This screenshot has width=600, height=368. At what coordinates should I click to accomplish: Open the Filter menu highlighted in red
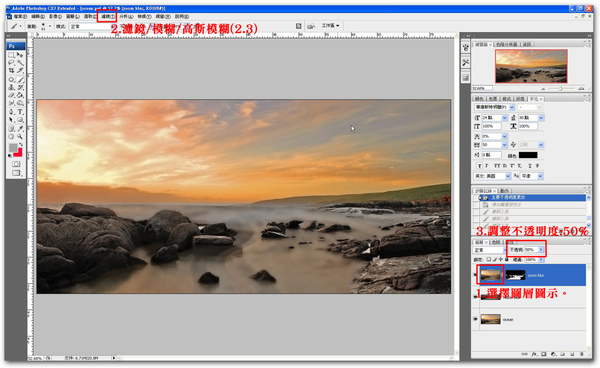point(107,16)
